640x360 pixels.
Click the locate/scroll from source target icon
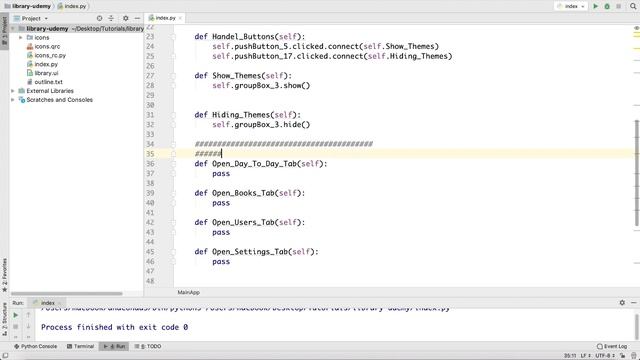click(x=100, y=18)
